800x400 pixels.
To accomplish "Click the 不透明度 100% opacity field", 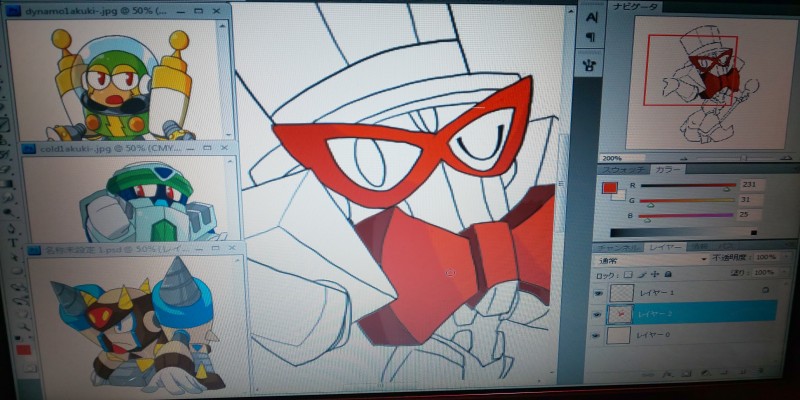I will (x=766, y=258).
